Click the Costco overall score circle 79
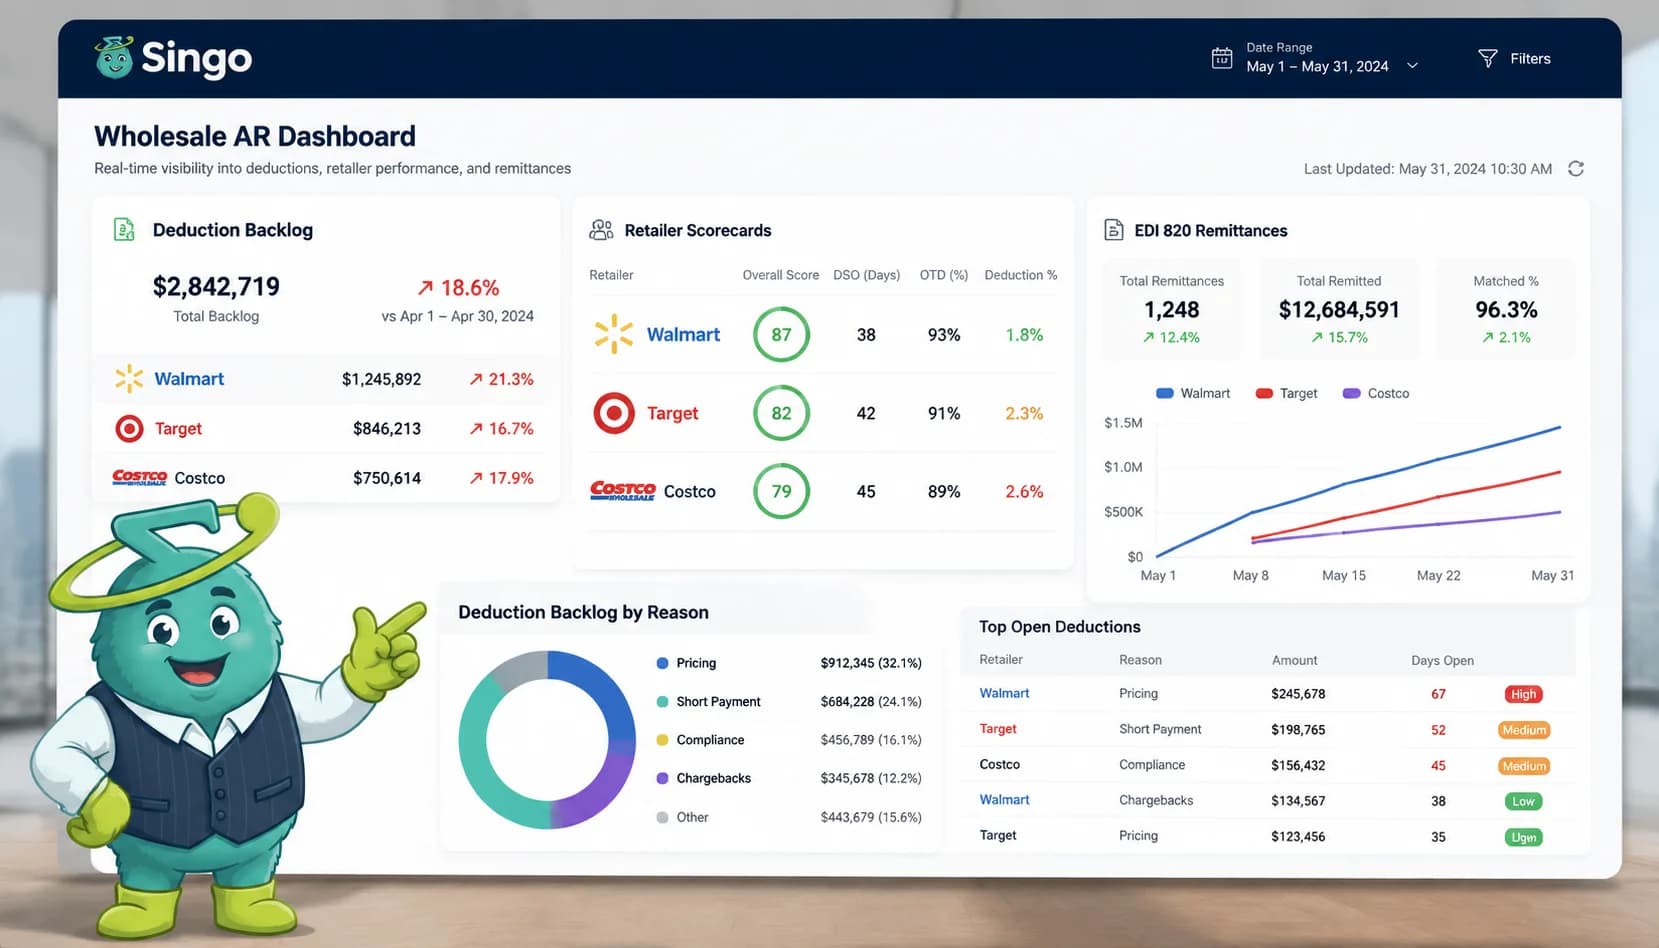Viewport: 1659px width, 948px height. (781, 491)
